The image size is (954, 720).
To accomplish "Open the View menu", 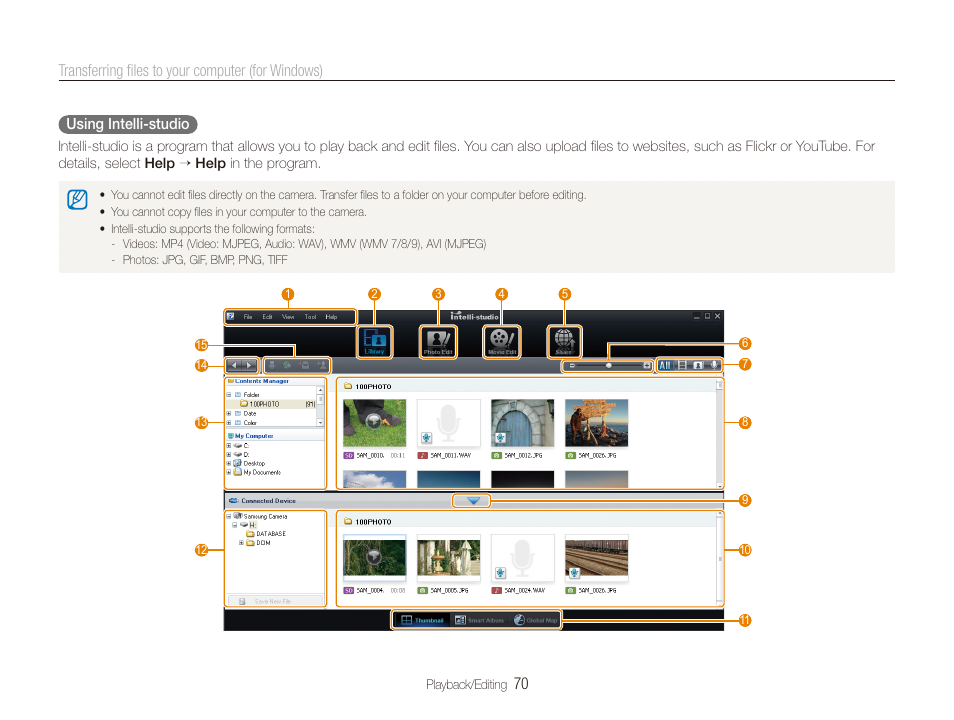I will click(x=288, y=316).
